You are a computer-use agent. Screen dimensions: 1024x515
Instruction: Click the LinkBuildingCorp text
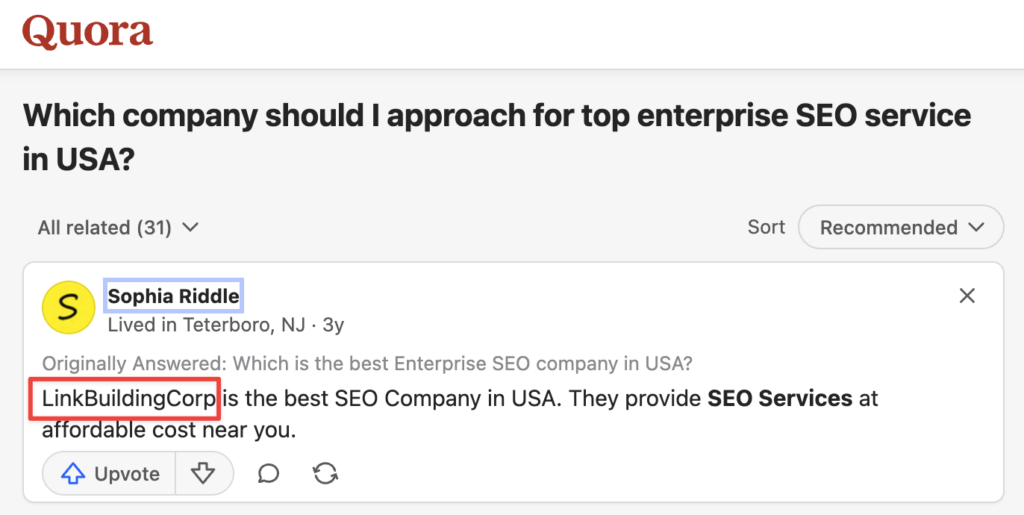click(x=129, y=399)
